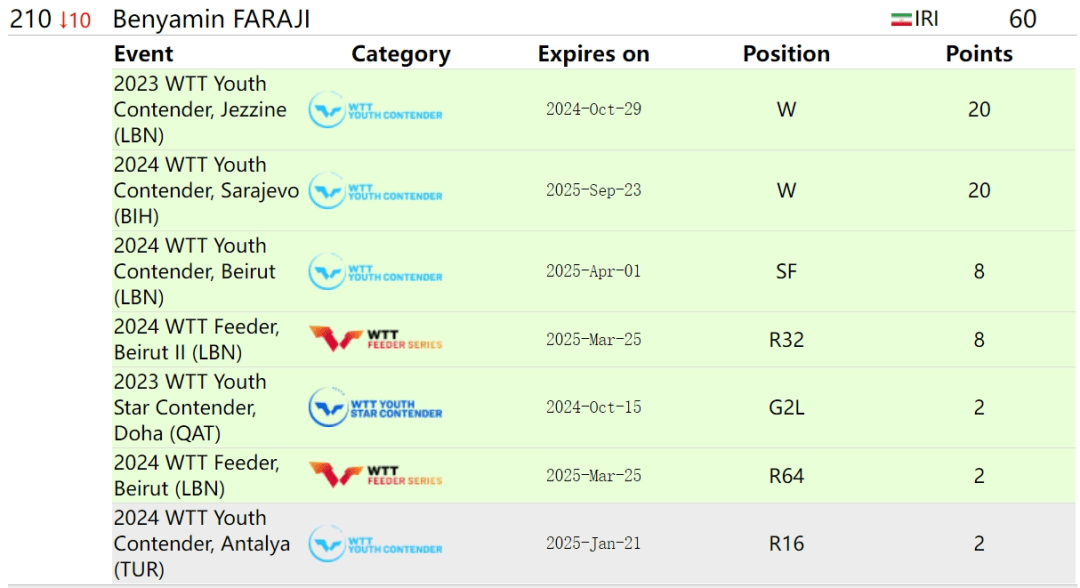Click WTT Youth Contender logo in Antalya row

(375, 543)
